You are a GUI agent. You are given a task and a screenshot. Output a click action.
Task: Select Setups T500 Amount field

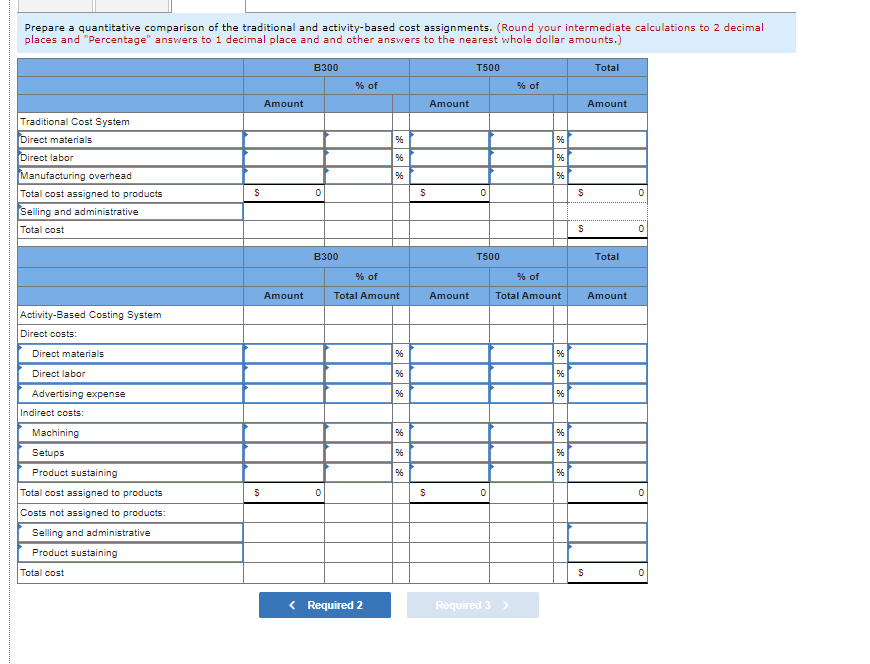pyautogui.click(x=449, y=453)
